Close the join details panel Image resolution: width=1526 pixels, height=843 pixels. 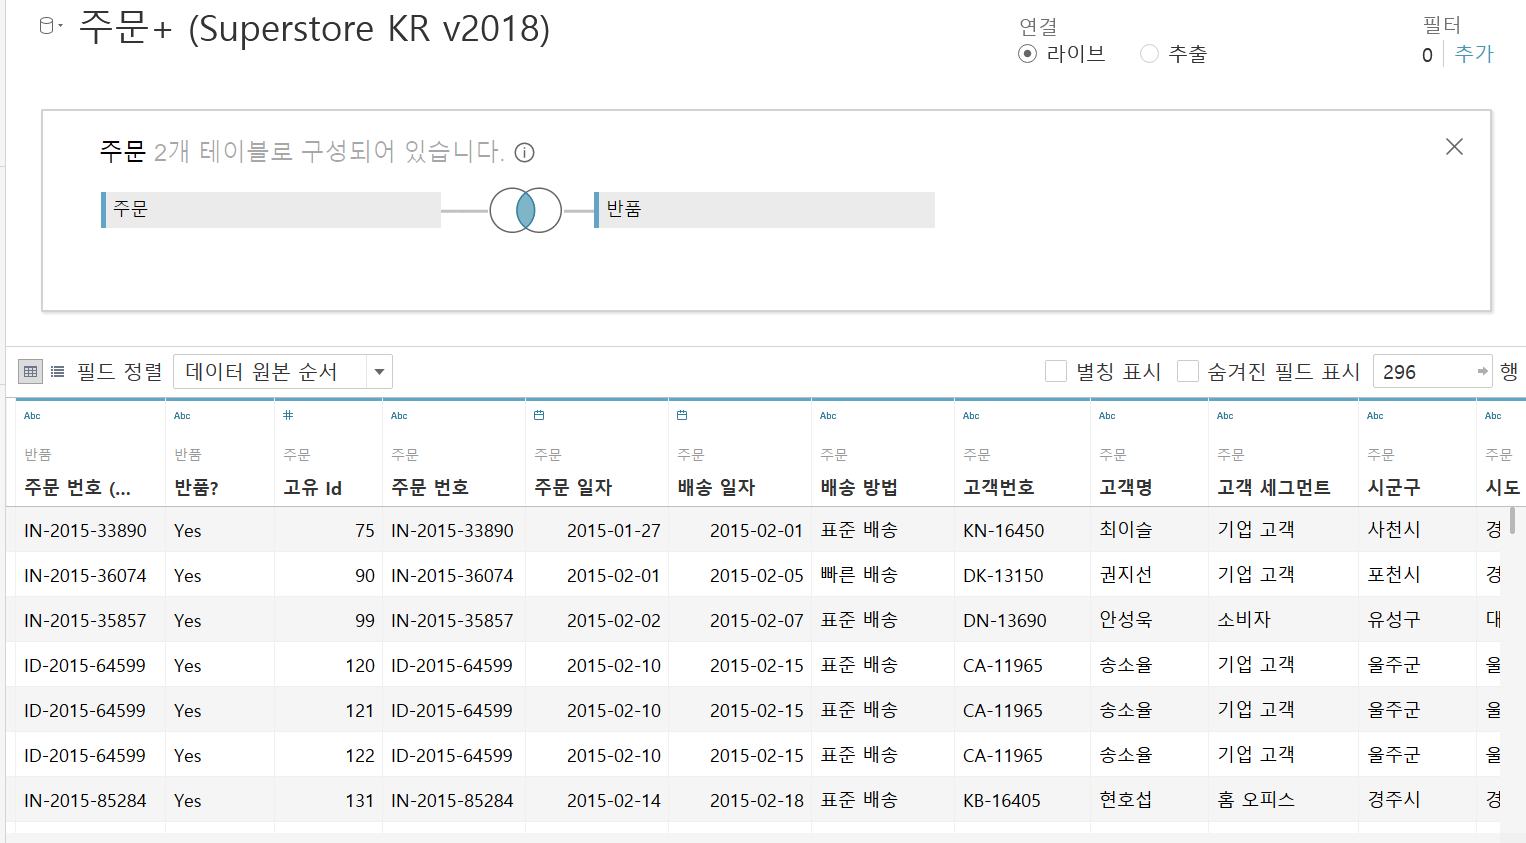coord(1454,147)
